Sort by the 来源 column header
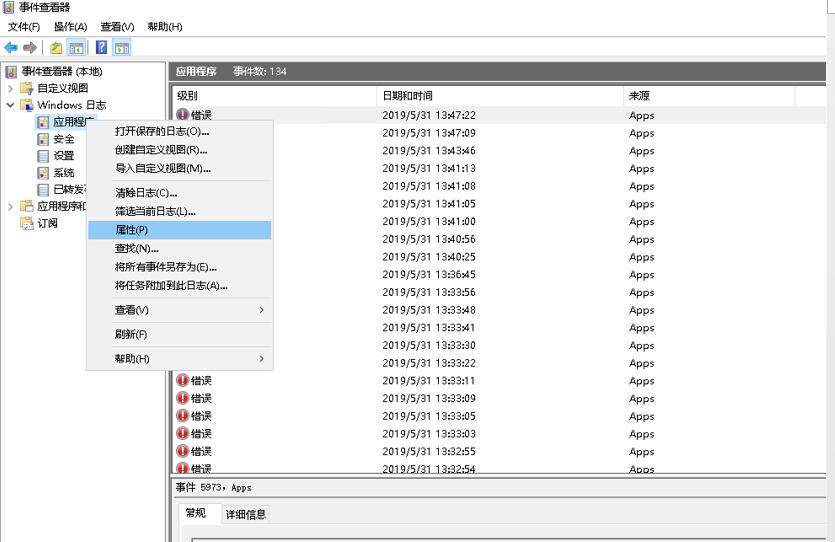This screenshot has width=835, height=542. click(x=709, y=96)
